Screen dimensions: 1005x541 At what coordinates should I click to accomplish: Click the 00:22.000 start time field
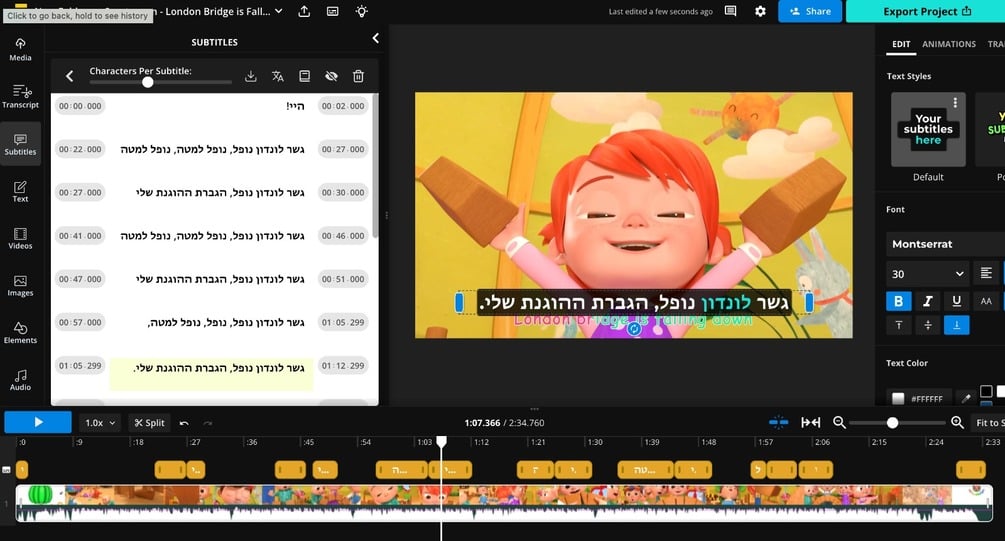click(x=80, y=149)
